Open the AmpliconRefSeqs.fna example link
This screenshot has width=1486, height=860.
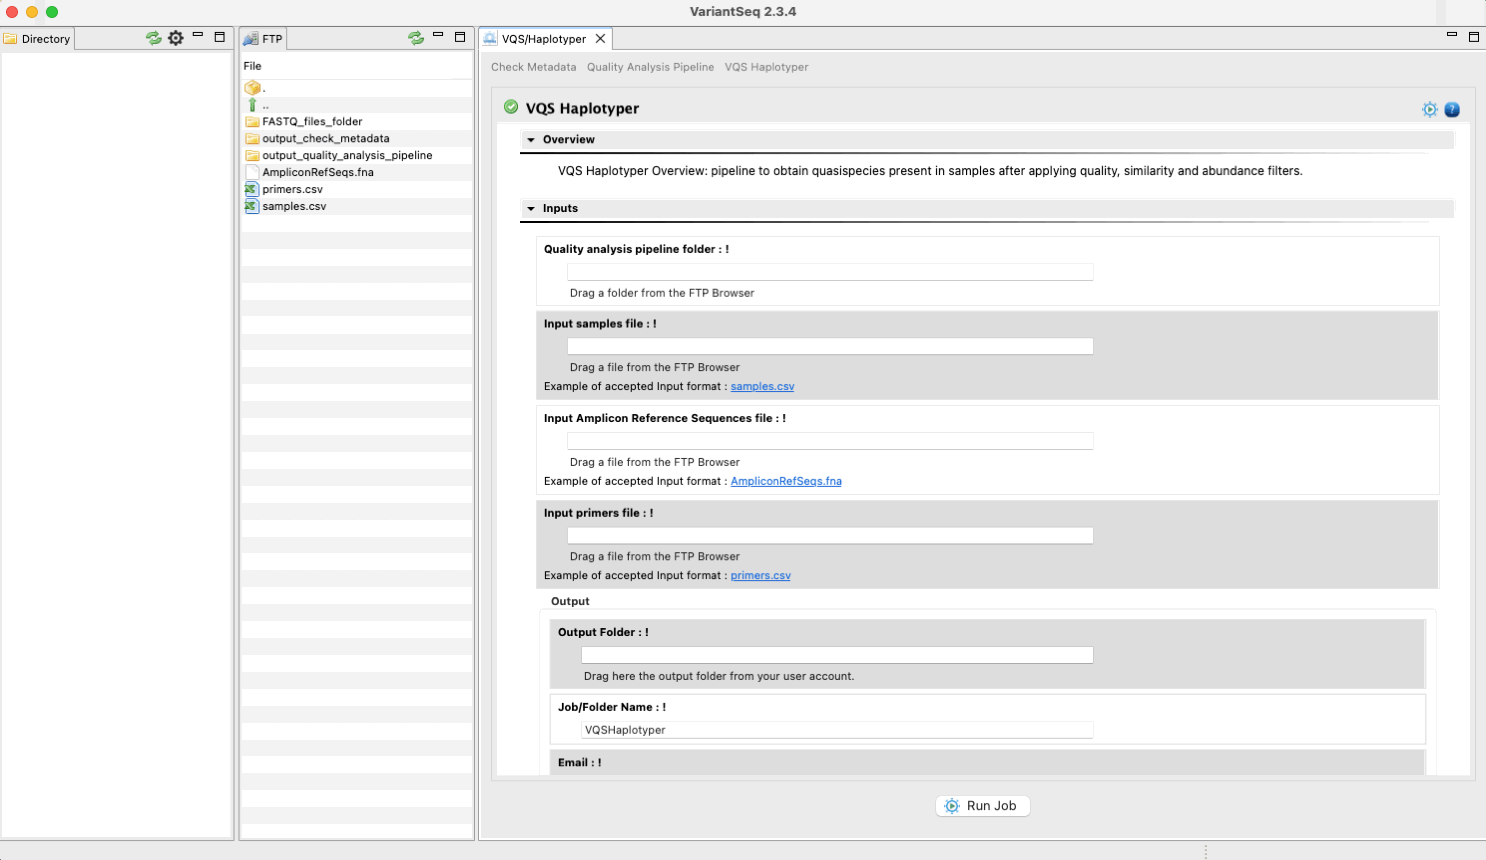click(786, 481)
